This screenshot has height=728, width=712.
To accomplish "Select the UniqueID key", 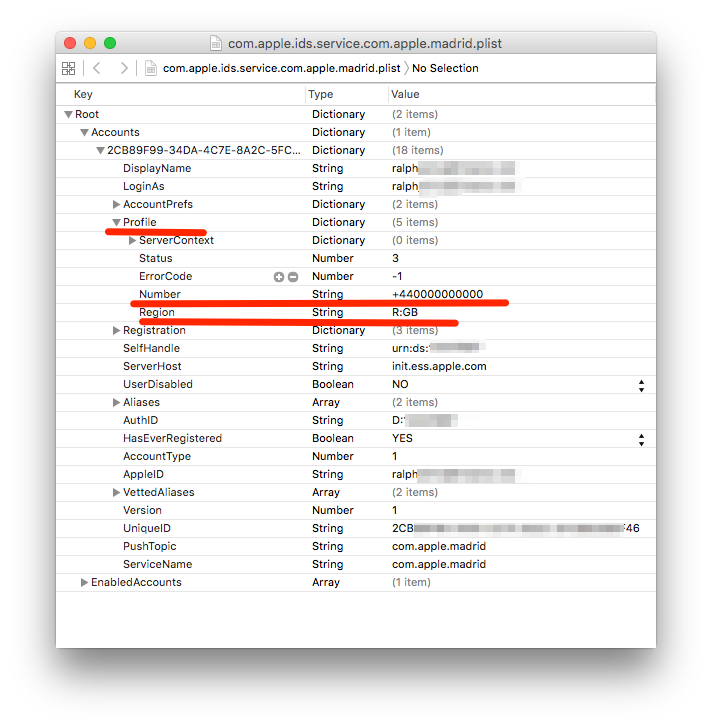I will (147, 528).
